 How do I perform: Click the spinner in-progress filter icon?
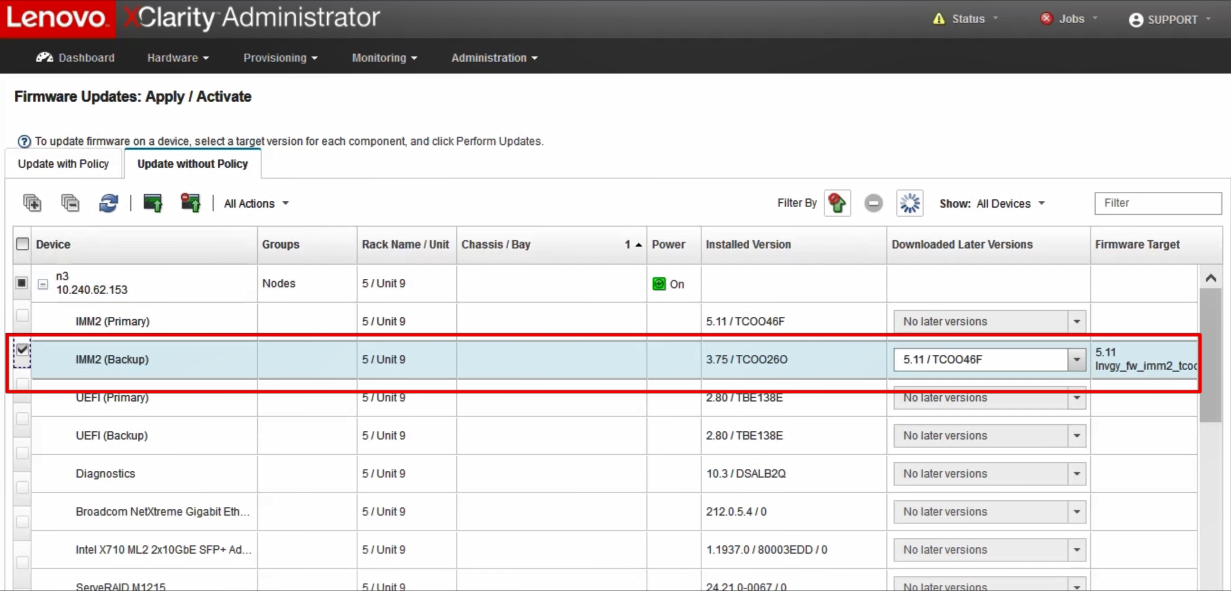click(x=909, y=203)
